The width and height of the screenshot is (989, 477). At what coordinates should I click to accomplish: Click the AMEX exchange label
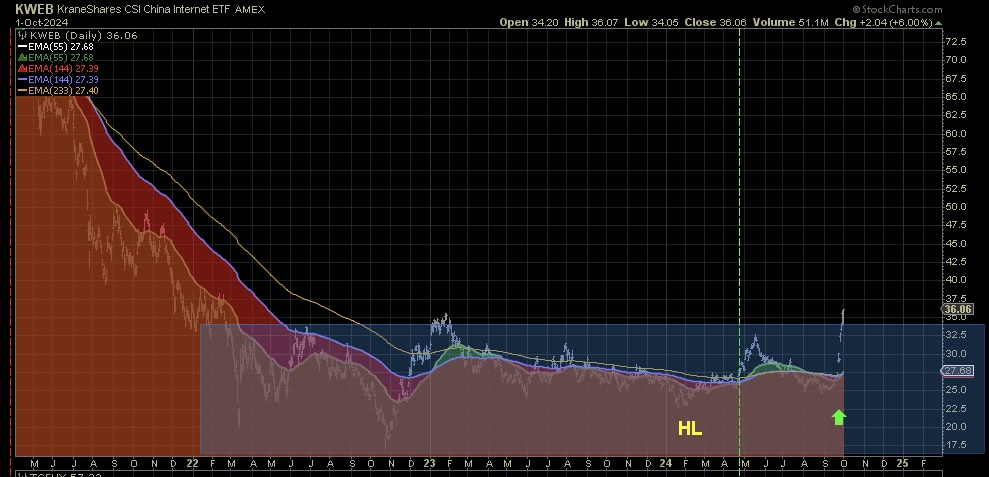coord(250,9)
